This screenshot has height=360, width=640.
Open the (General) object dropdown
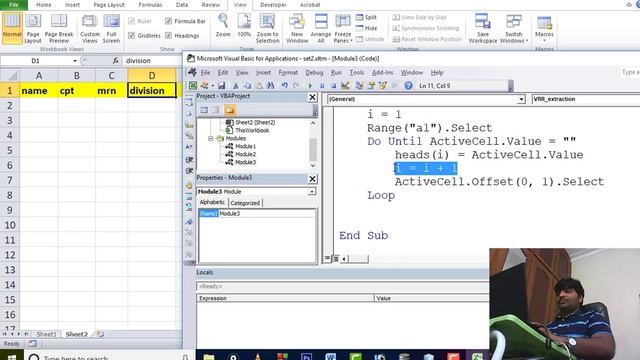pyautogui.click(x=521, y=99)
